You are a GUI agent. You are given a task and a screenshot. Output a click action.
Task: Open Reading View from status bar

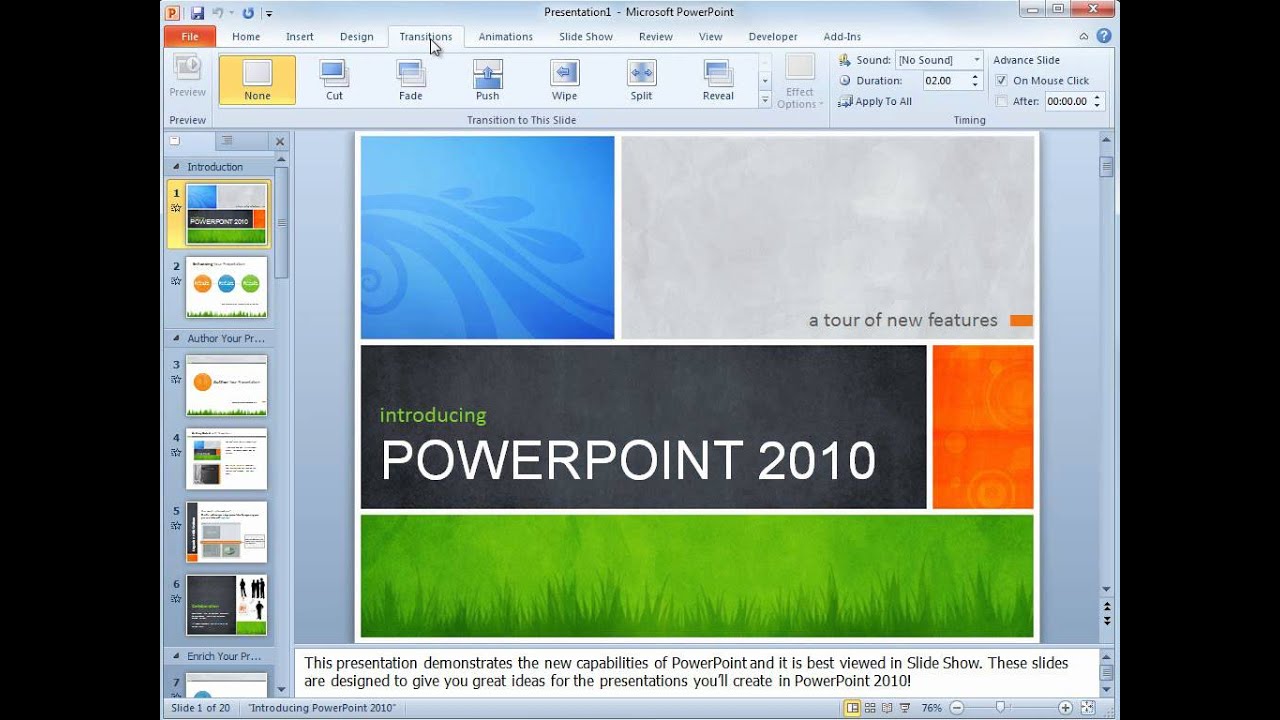[x=887, y=708]
